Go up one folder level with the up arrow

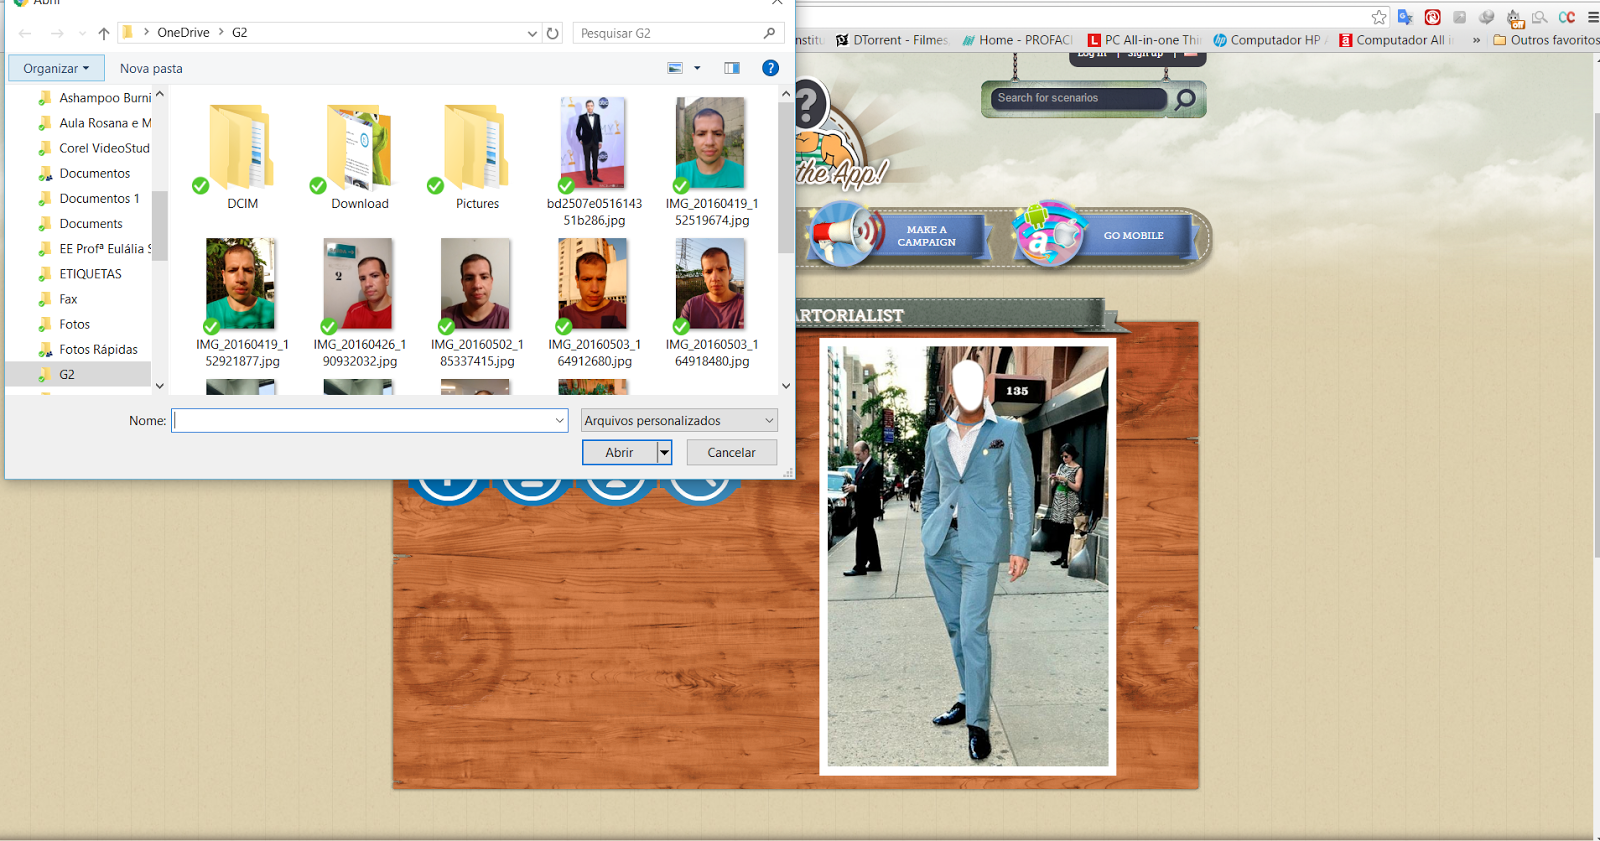pos(104,33)
